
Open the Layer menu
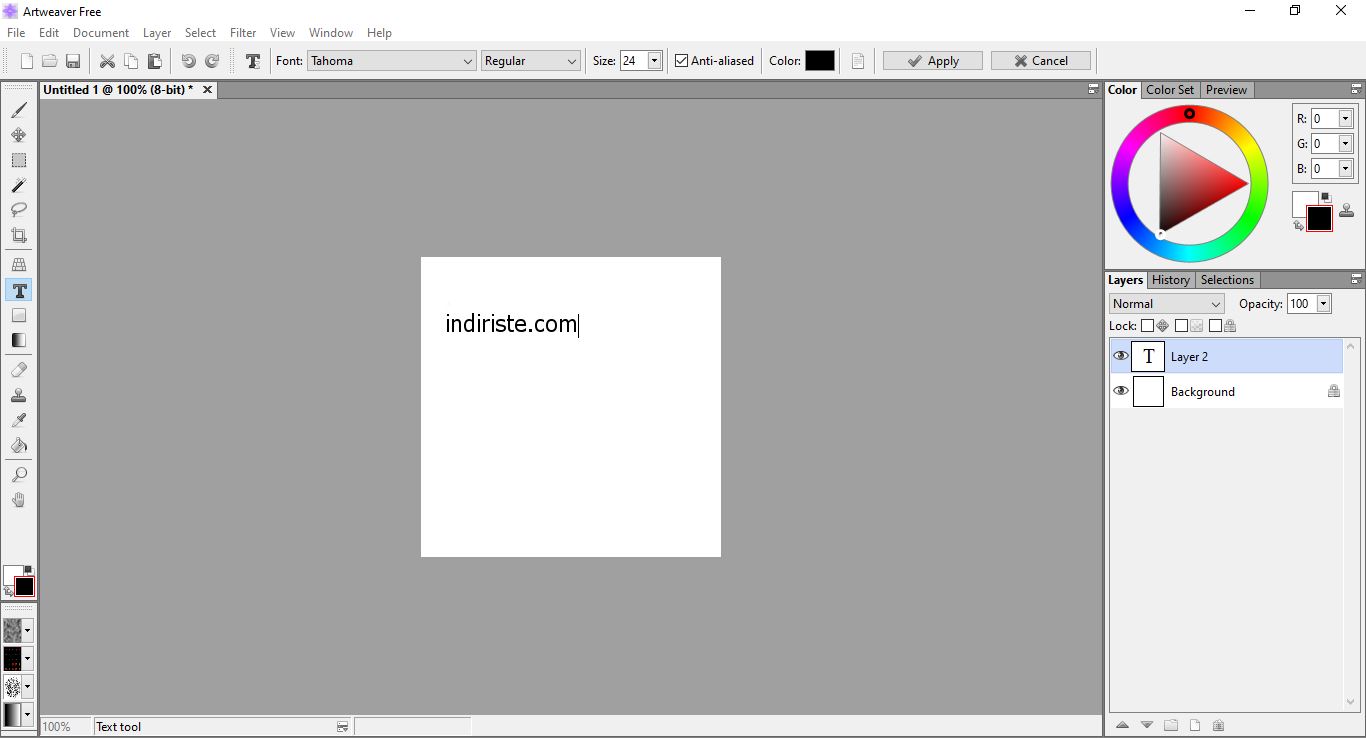(x=157, y=33)
